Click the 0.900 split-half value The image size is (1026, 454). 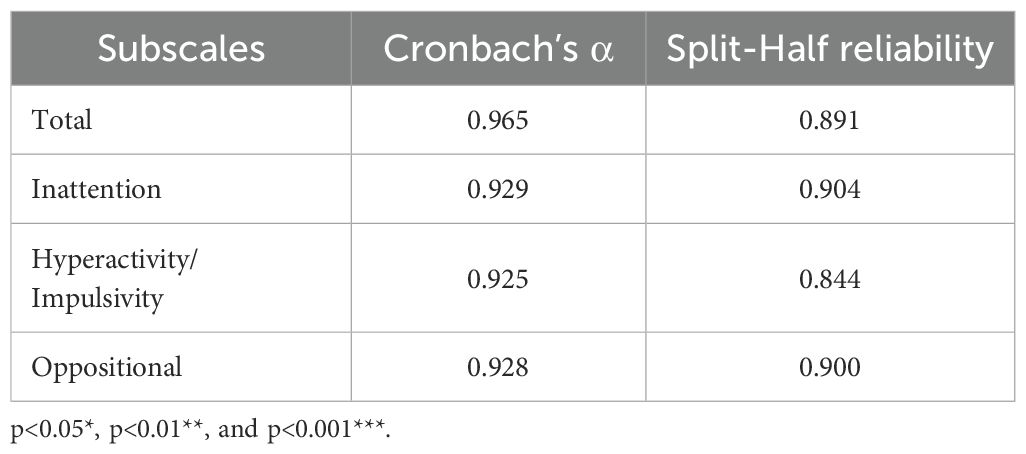[x=828, y=367]
